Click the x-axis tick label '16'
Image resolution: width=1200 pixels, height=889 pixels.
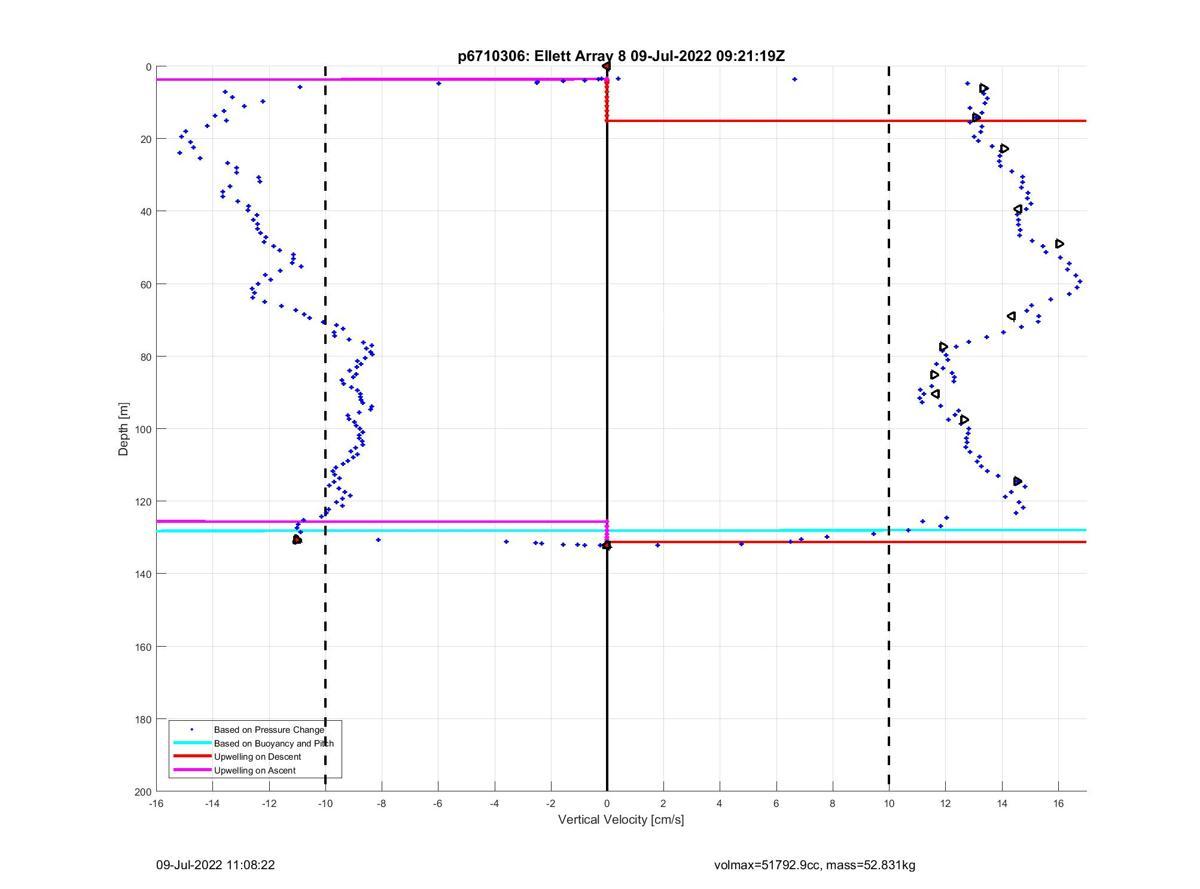[1059, 803]
